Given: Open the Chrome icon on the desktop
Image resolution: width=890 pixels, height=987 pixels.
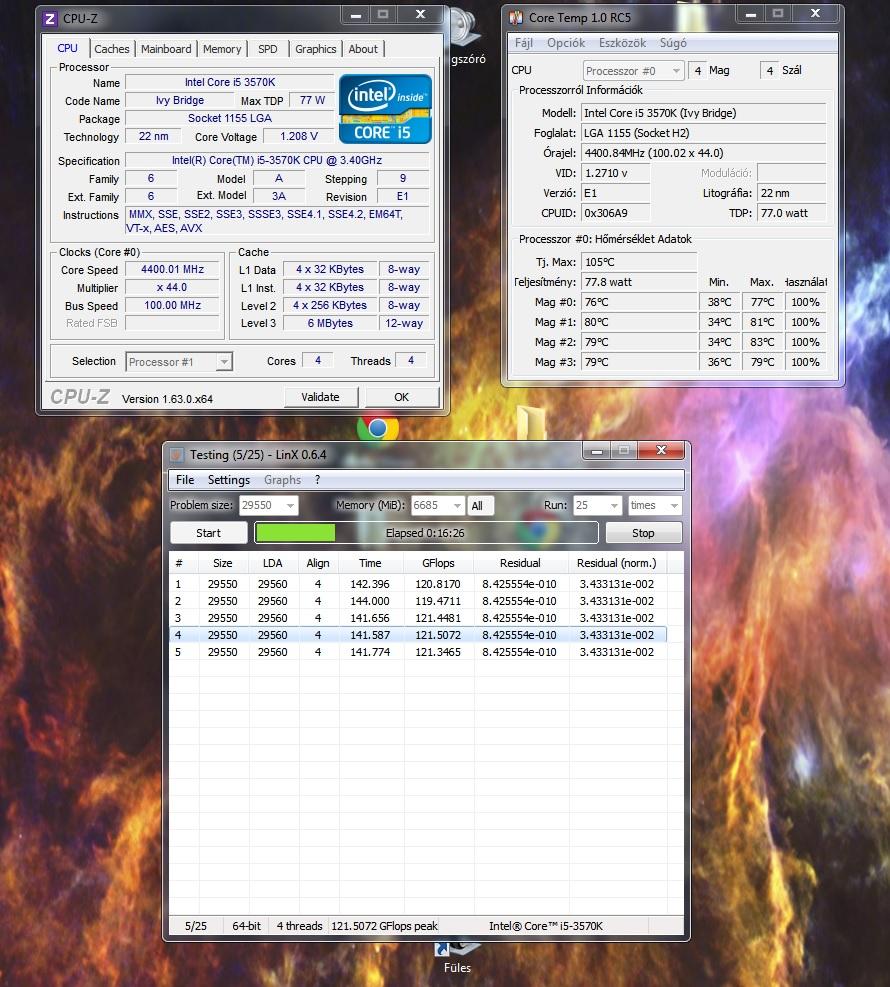Looking at the screenshot, I should (x=378, y=427).
